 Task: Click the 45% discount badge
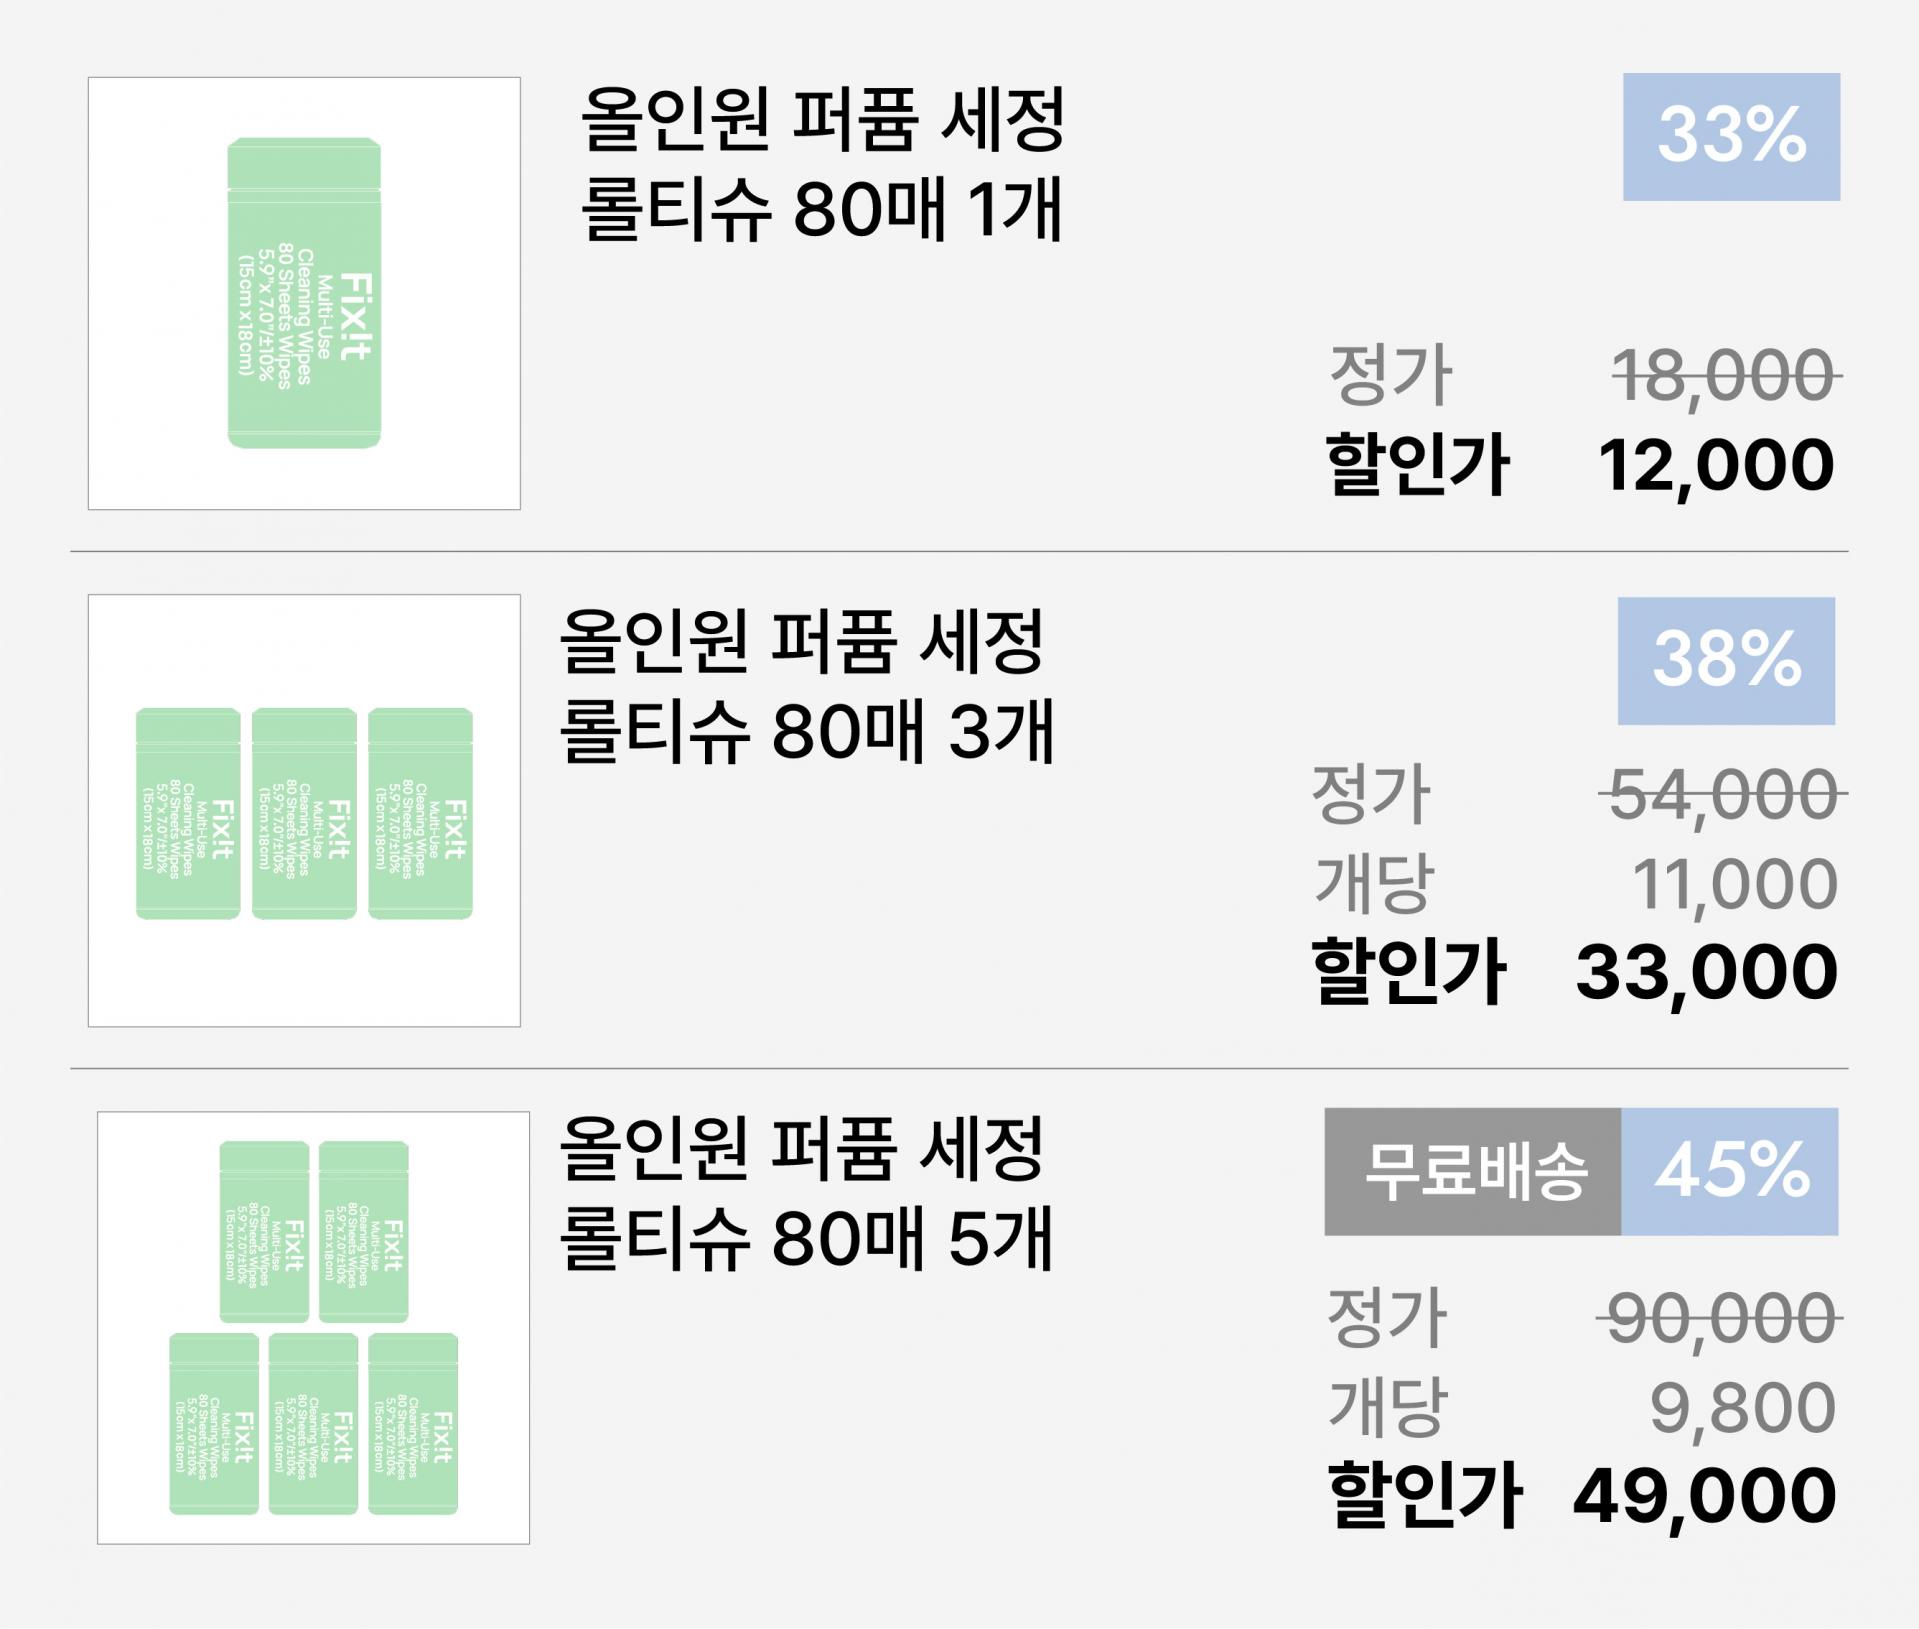tap(1730, 1171)
